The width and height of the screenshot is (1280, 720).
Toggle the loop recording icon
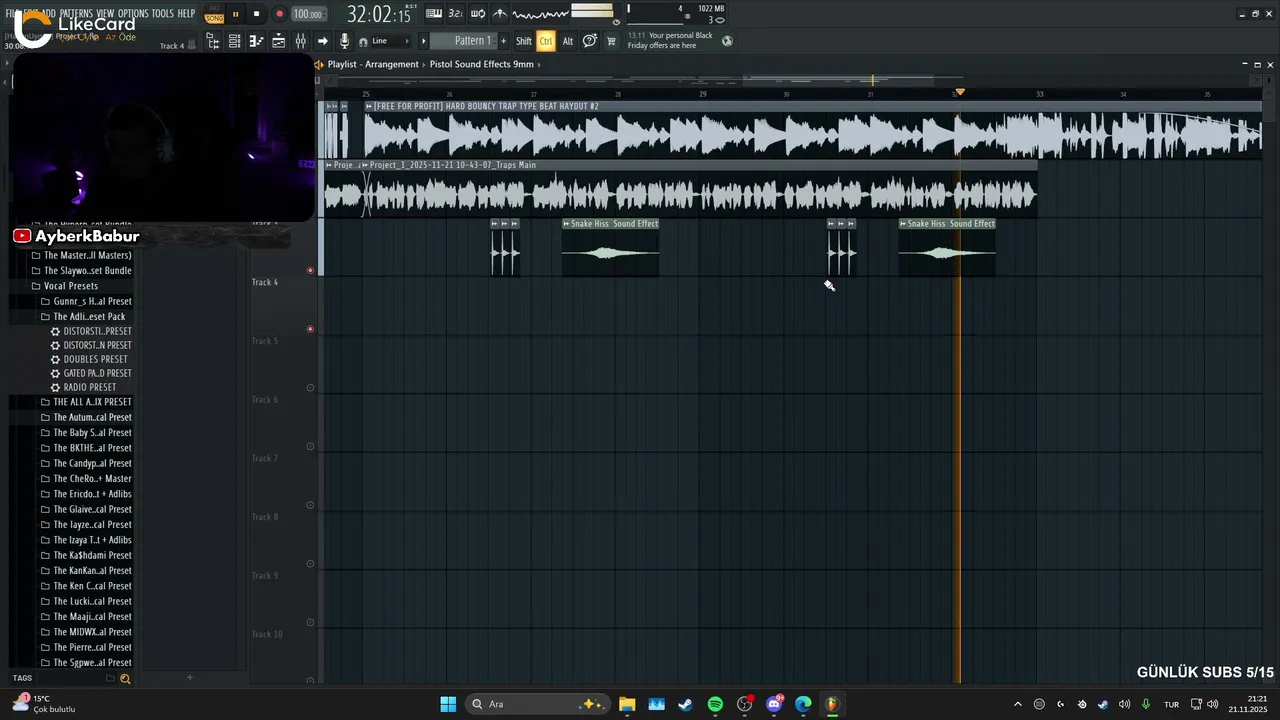(x=478, y=13)
